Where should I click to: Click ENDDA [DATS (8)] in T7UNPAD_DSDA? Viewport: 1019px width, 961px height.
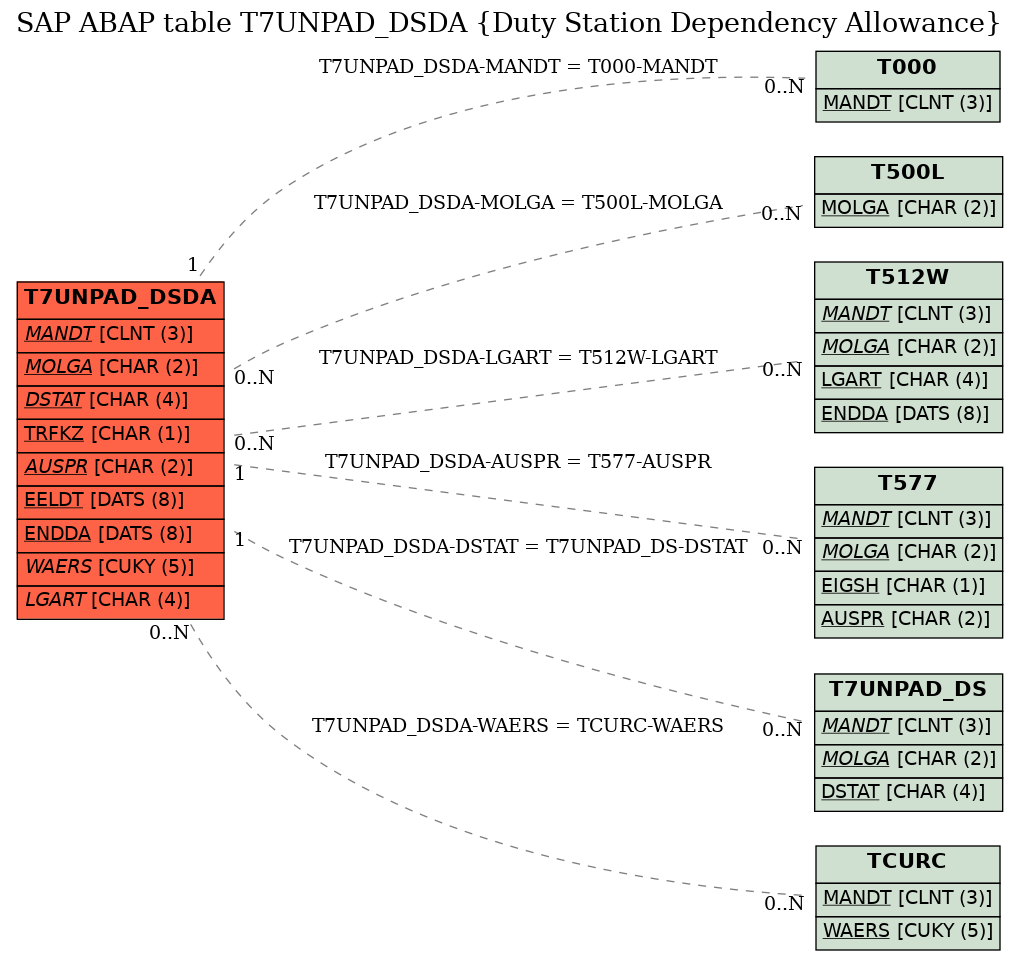[120, 535]
